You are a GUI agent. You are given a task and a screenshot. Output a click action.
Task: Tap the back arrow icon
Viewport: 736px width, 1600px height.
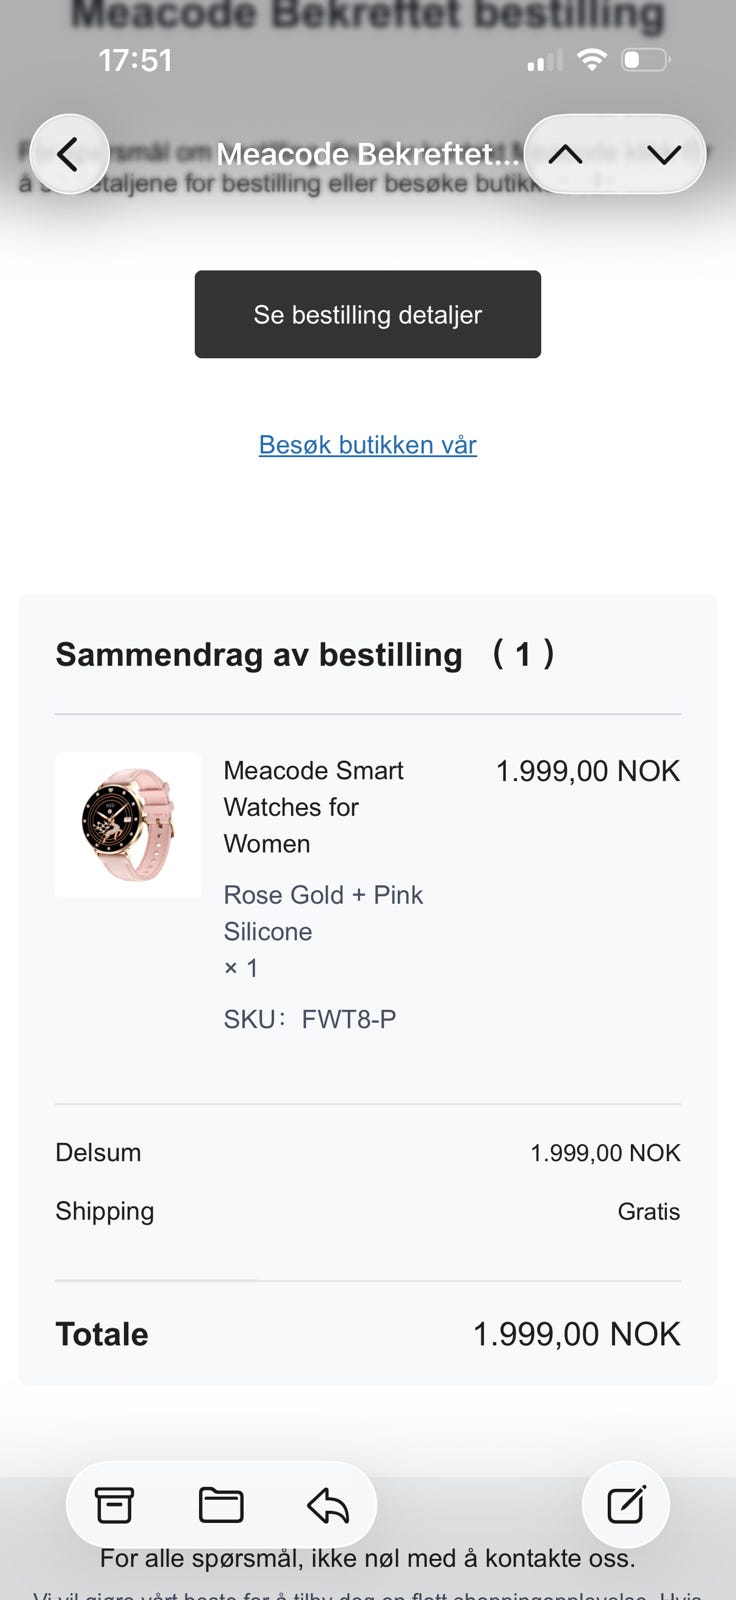tap(68, 154)
